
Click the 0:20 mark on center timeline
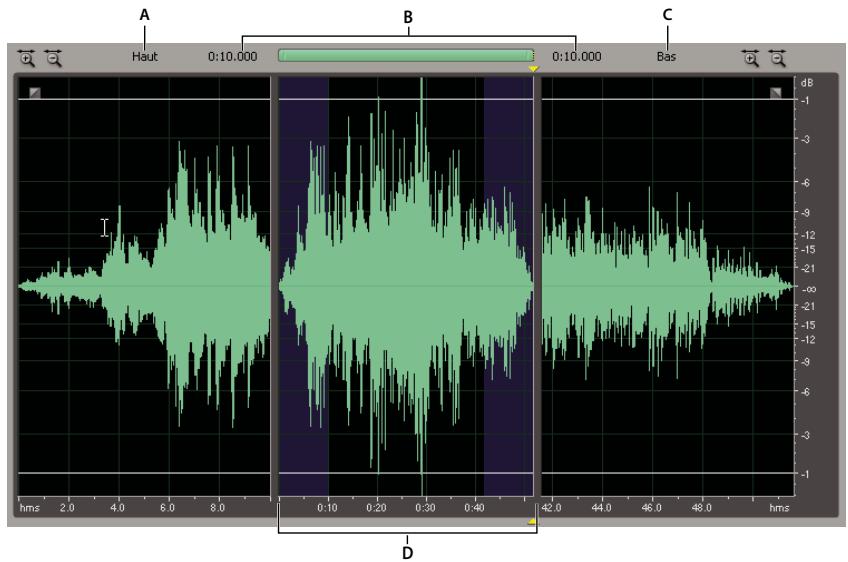coord(376,507)
